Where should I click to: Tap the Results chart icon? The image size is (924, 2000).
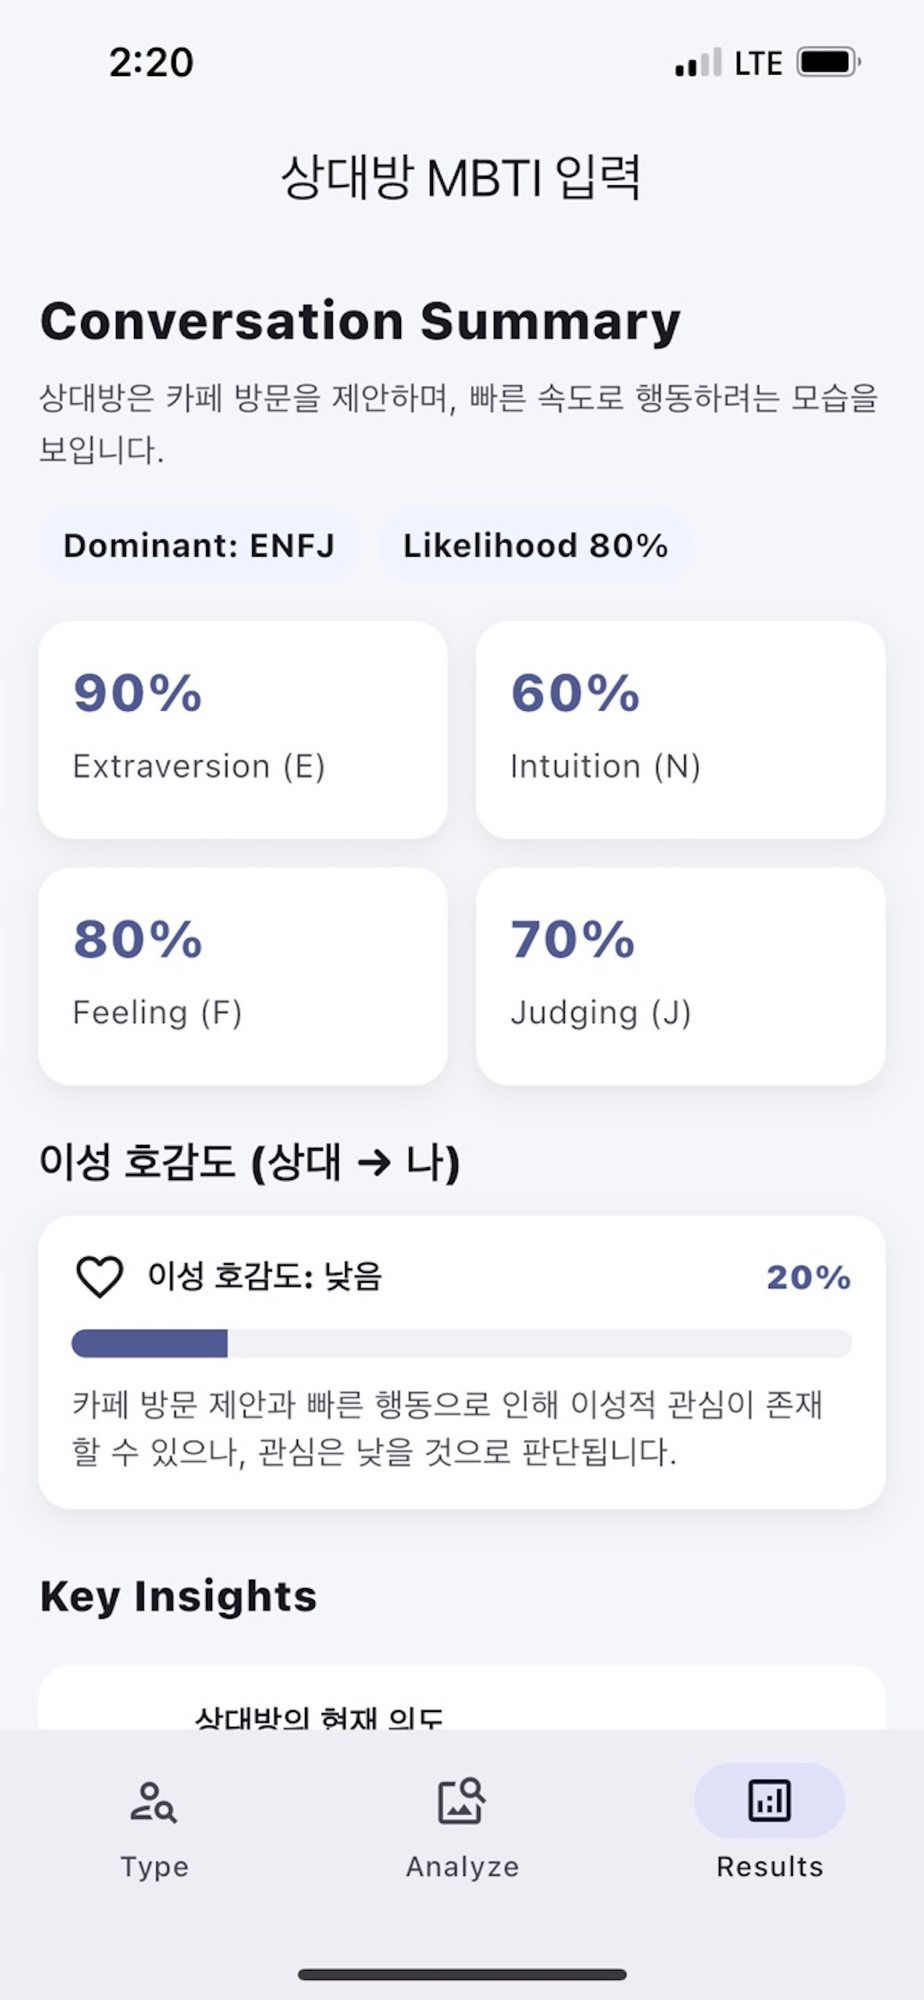769,1801
